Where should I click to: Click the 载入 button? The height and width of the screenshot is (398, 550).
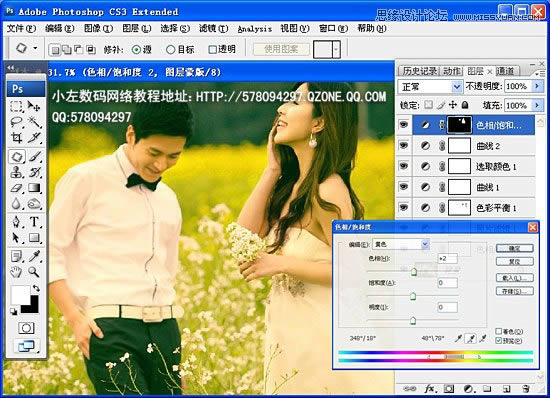tap(515, 278)
